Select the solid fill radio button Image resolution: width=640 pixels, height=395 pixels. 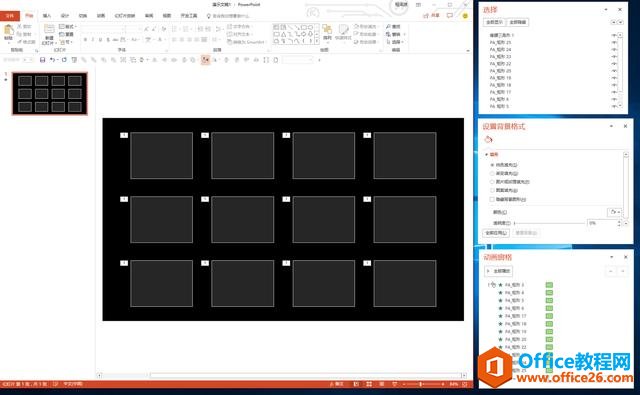tap(492, 165)
